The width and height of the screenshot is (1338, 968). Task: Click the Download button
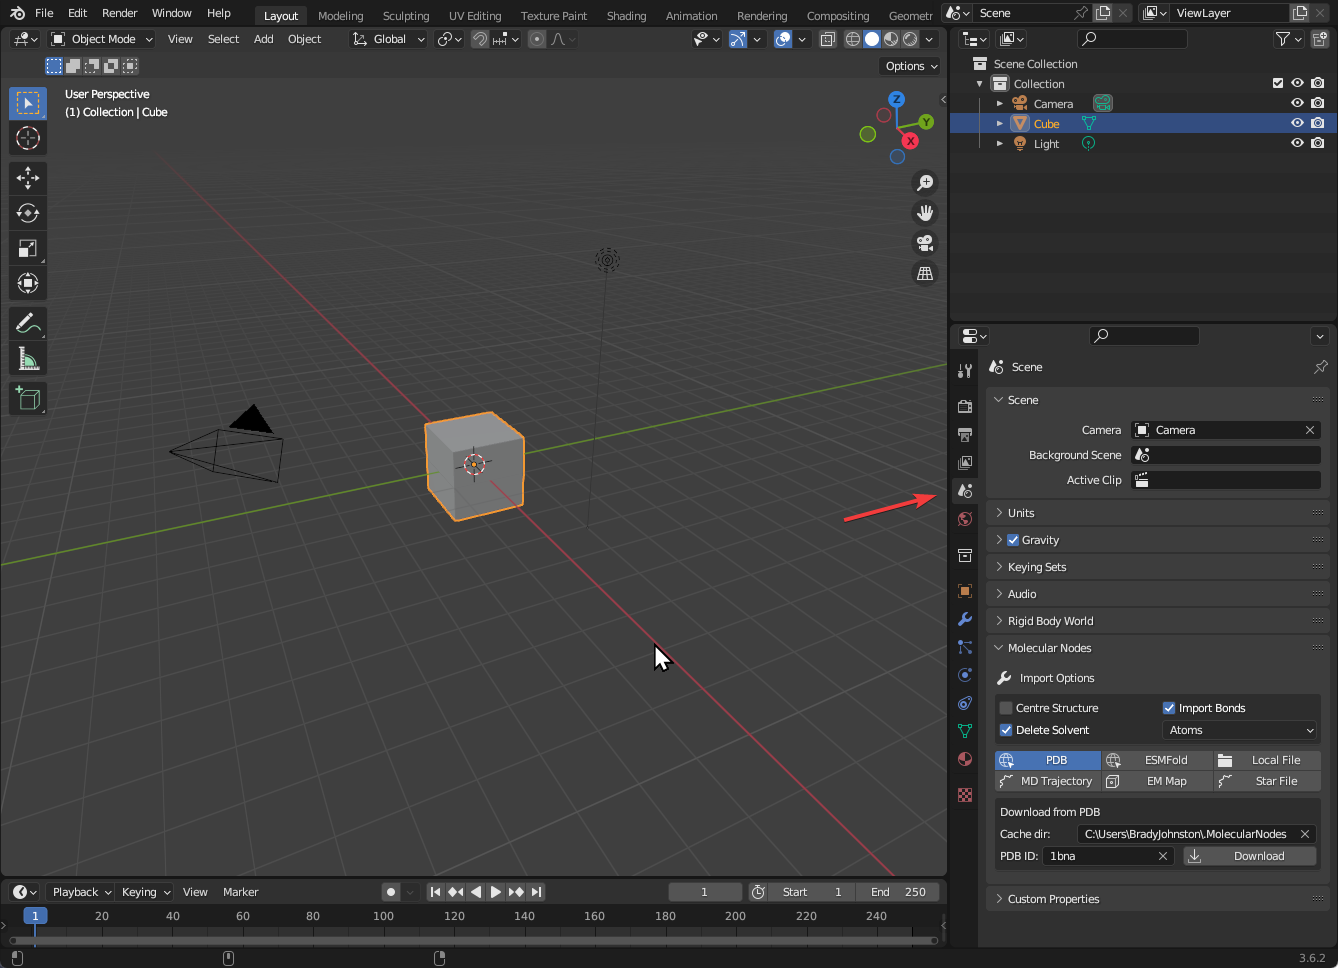1250,856
